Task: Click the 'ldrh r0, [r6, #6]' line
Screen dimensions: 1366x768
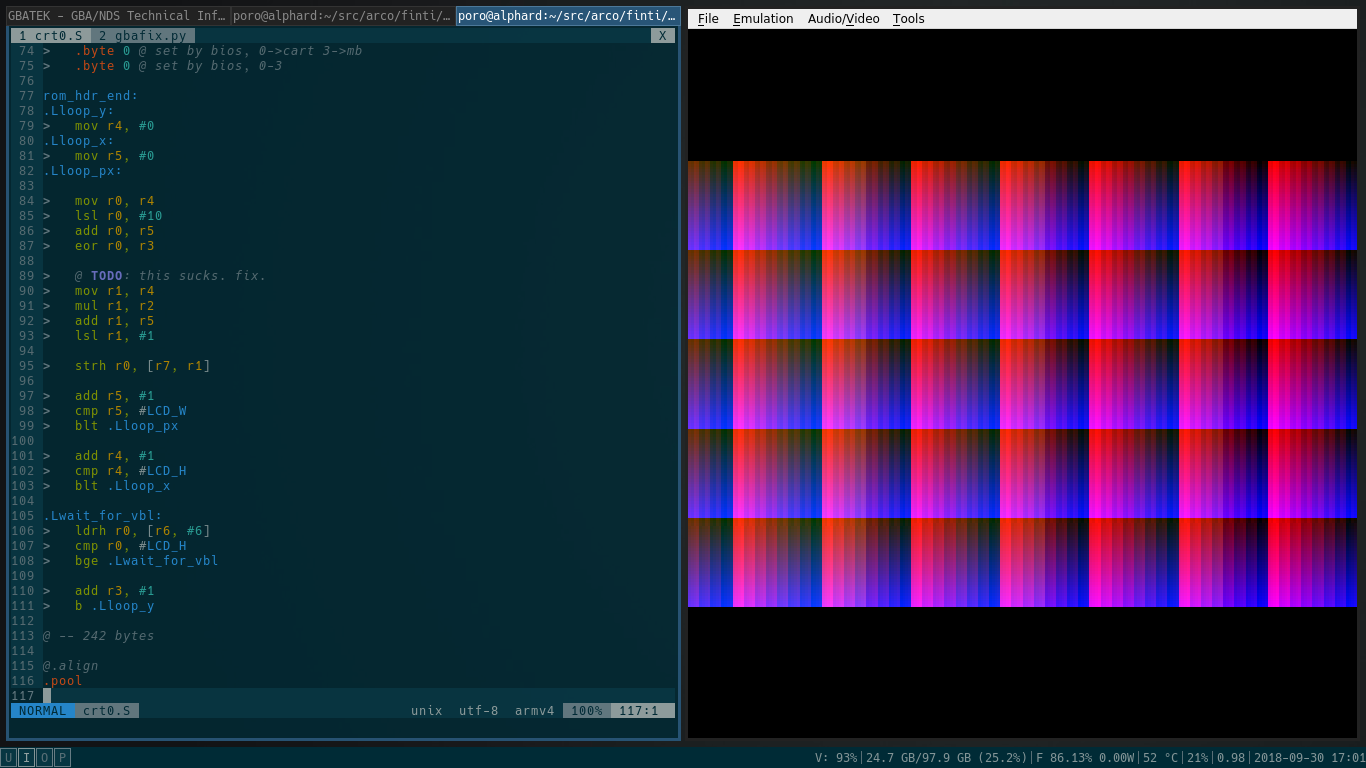Action: (x=143, y=530)
